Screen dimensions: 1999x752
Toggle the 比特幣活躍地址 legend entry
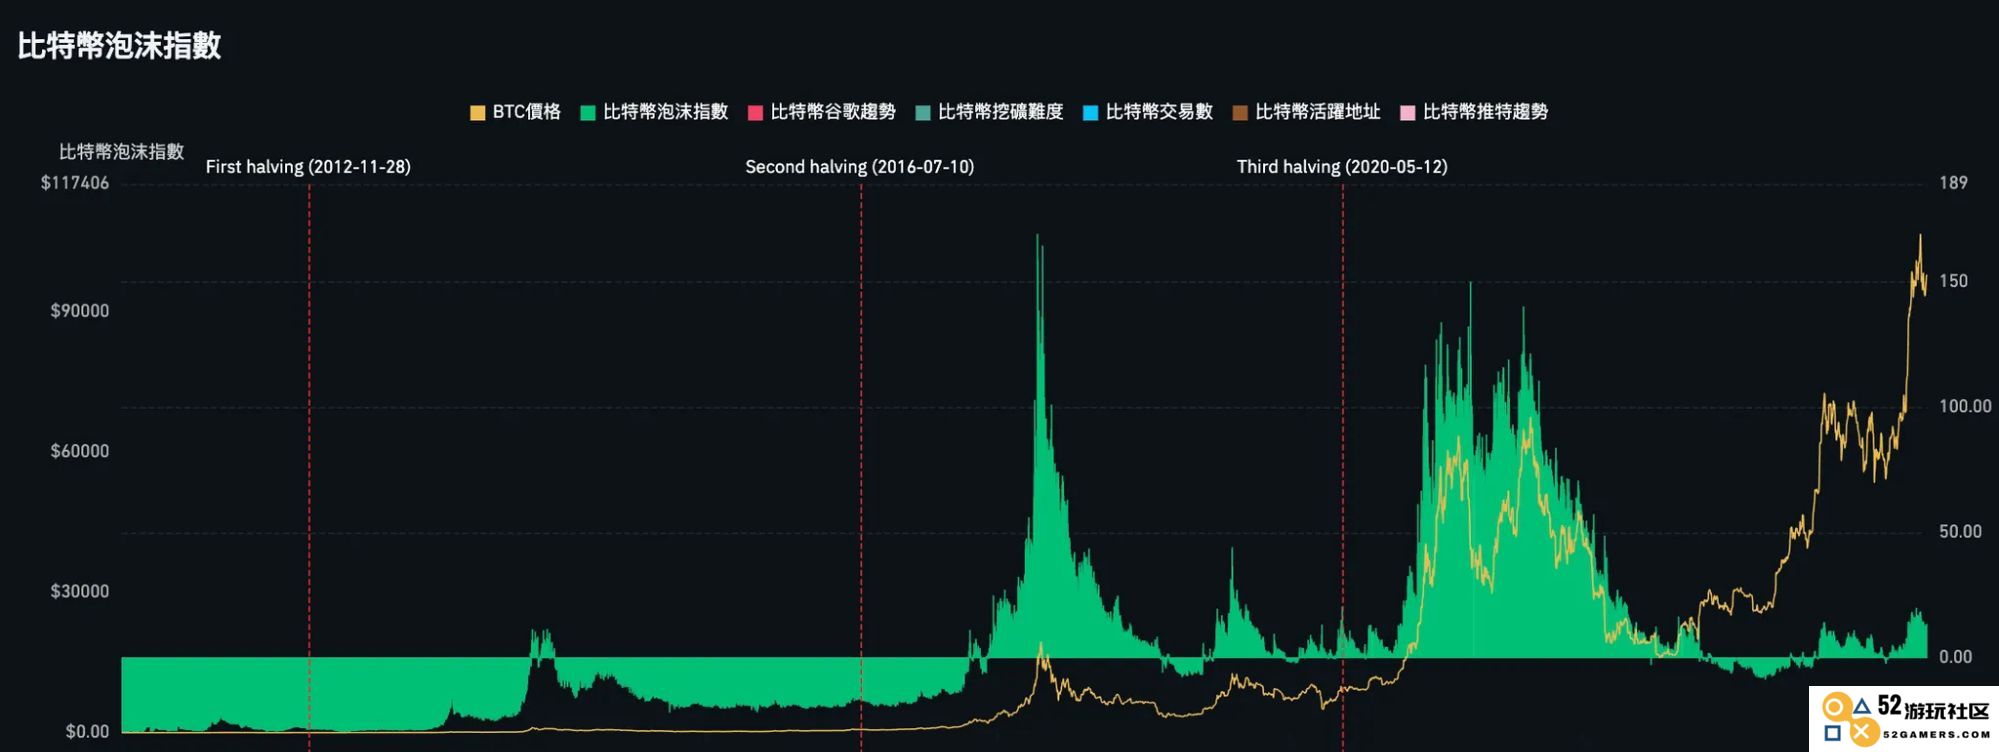(1306, 112)
